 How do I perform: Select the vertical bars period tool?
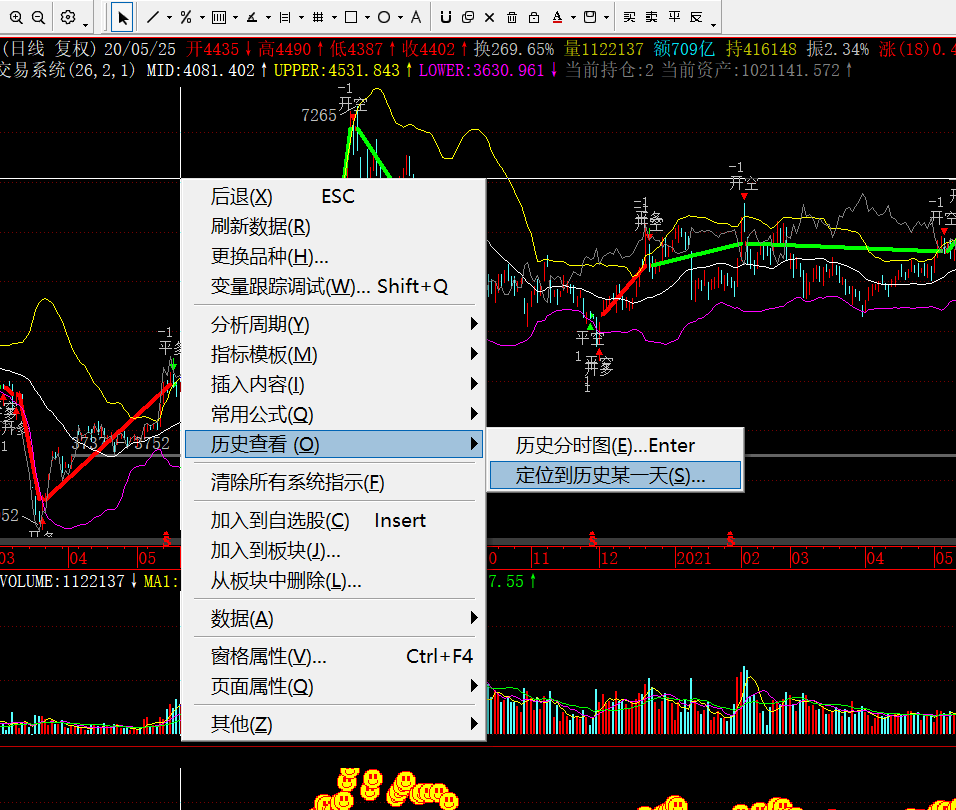pyautogui.click(x=218, y=17)
